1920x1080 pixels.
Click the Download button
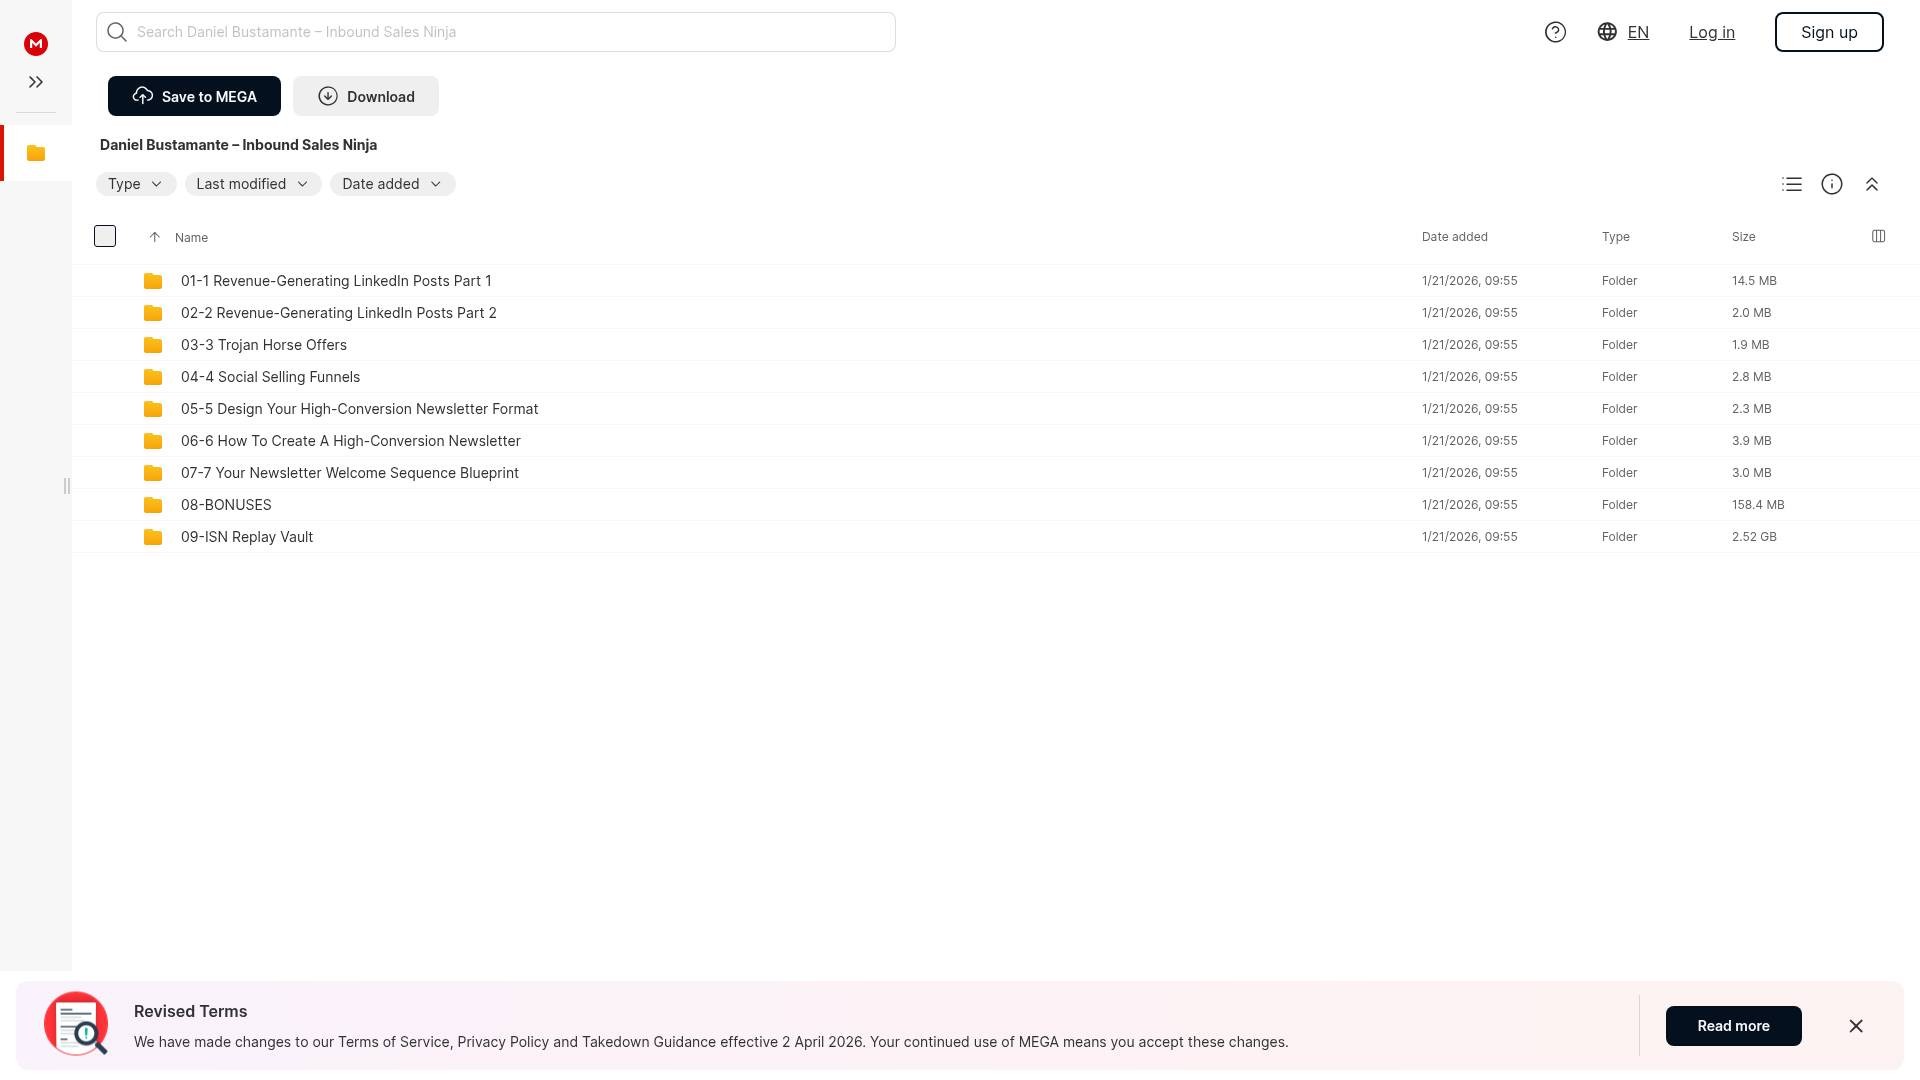[x=366, y=96]
